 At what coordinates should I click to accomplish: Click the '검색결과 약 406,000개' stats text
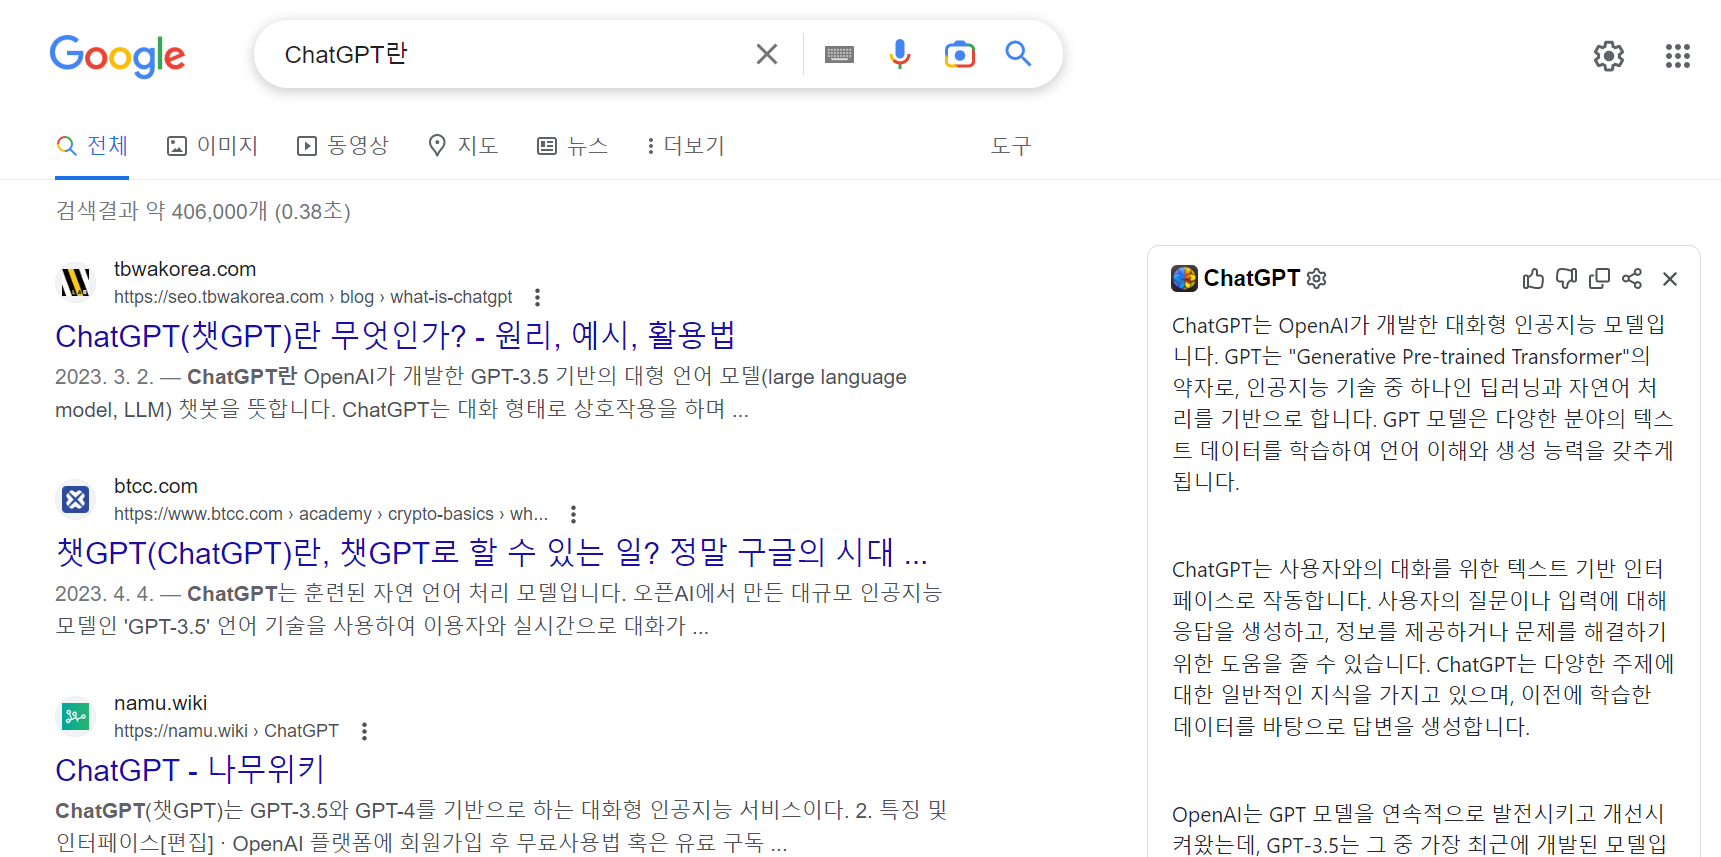203,211
